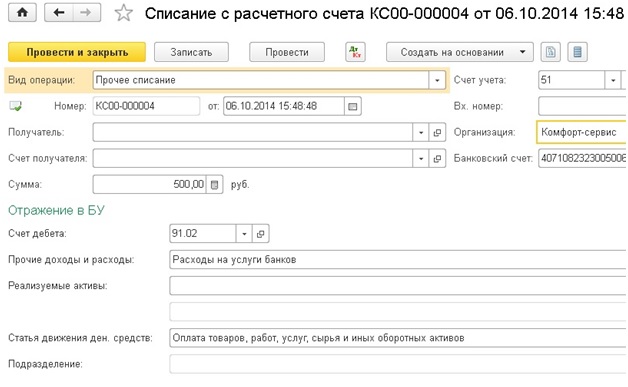Expand the Счет дебета dropdown arrow
This screenshot has height=387, width=628.
pos(244,234)
